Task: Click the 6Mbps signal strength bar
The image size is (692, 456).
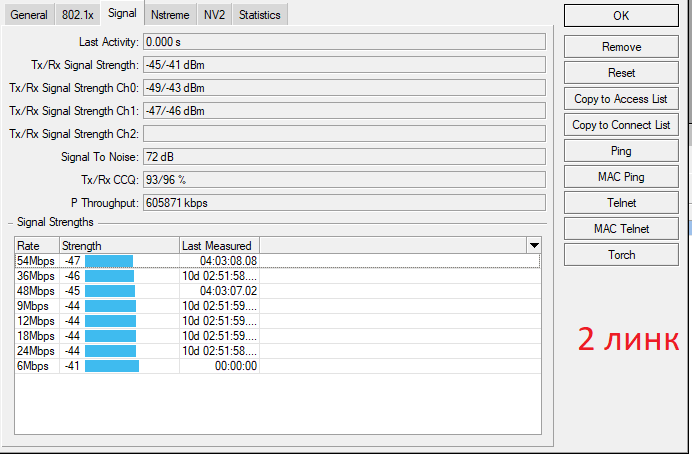Action: coord(111,366)
